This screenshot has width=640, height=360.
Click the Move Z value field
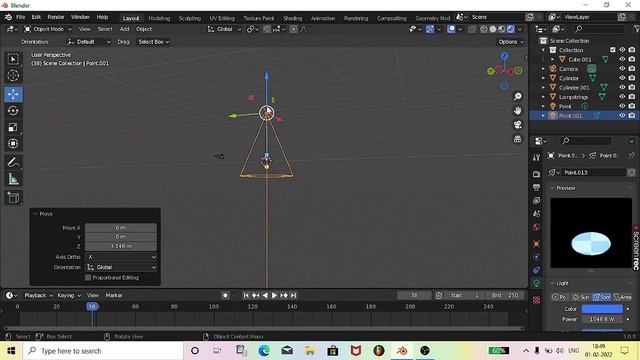click(121, 246)
